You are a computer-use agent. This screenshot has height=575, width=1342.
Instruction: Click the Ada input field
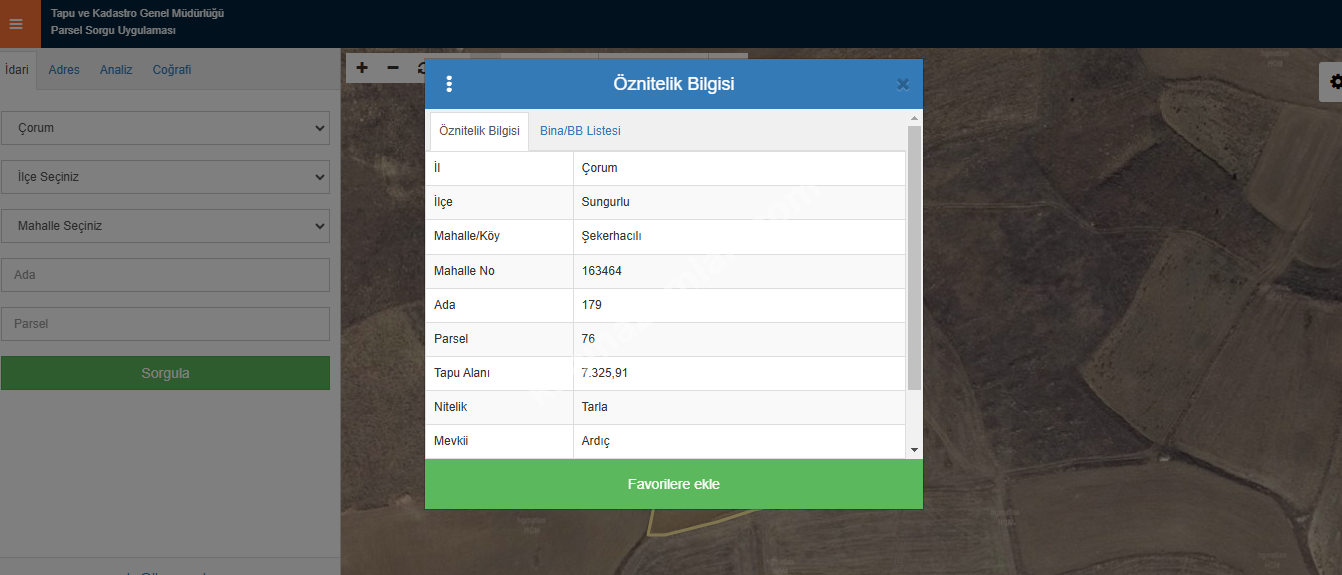pyautogui.click(x=165, y=275)
